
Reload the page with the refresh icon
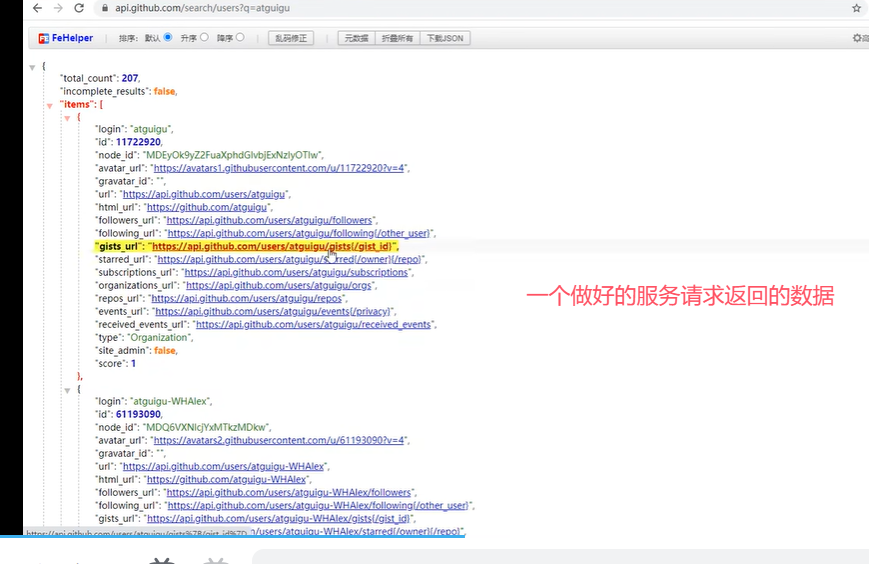79,8
